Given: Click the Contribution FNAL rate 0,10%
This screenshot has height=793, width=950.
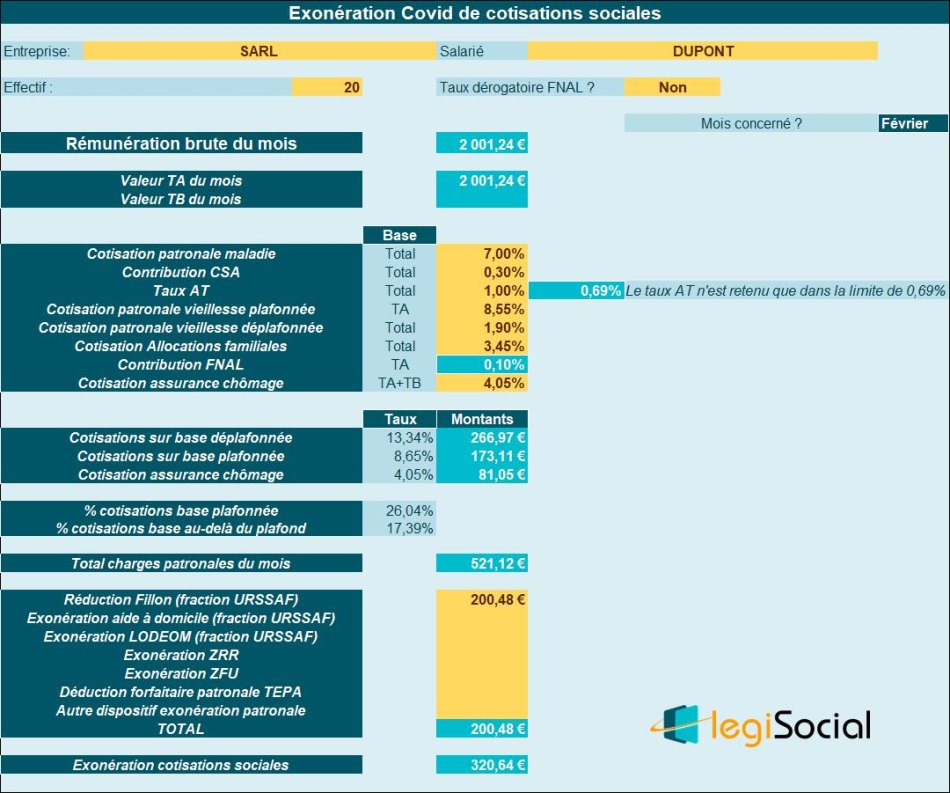Looking at the screenshot, I should pos(481,365).
